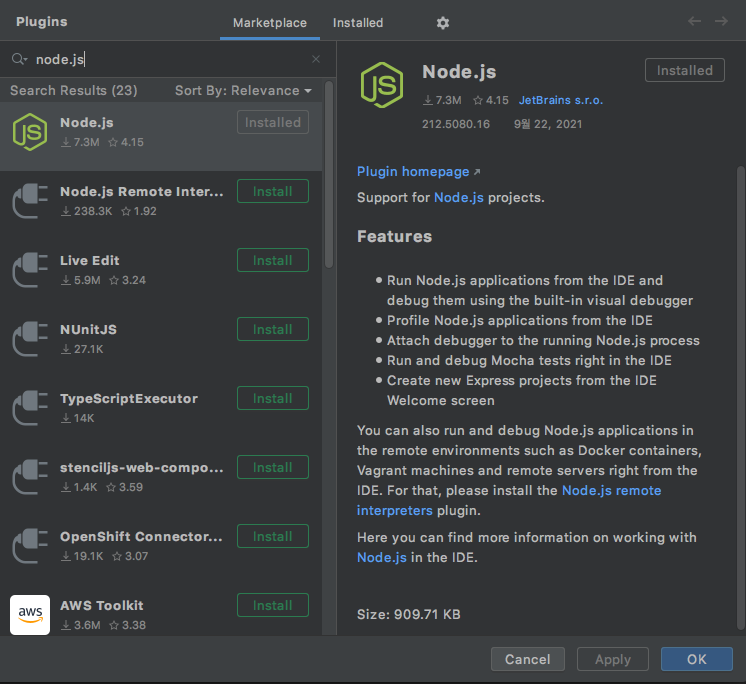746x684 pixels.
Task: Click the Node.js plugin icon in results list
Action: pyautogui.click(x=29, y=132)
